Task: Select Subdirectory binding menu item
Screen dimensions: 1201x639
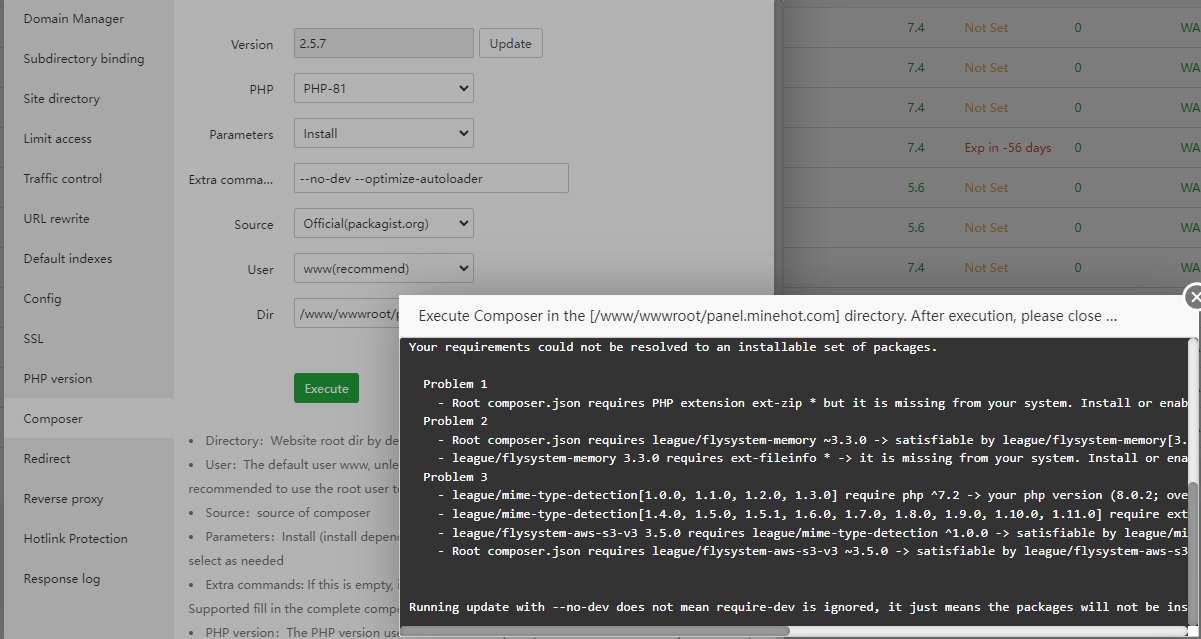Action: [x=84, y=59]
